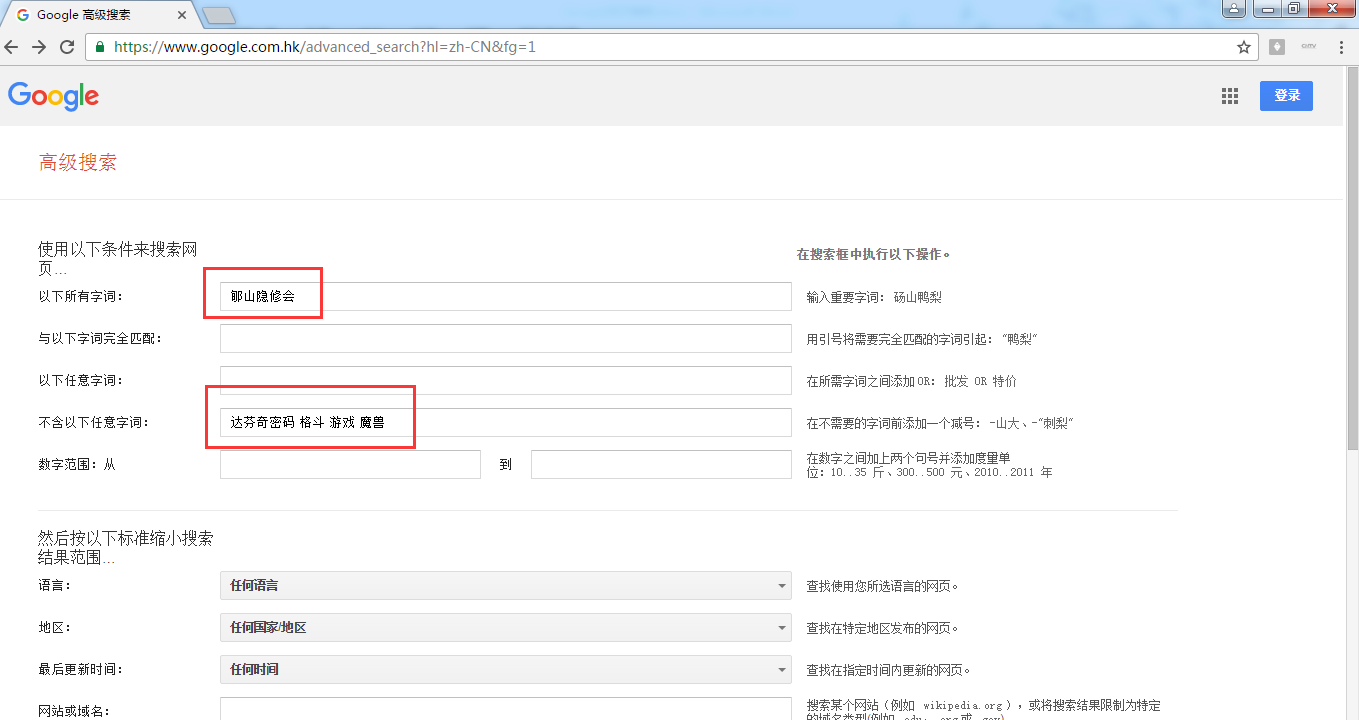1359x720 pixels.
Task: Expand the 最后更新时间 (任何时间) dropdown
Action: (506, 670)
